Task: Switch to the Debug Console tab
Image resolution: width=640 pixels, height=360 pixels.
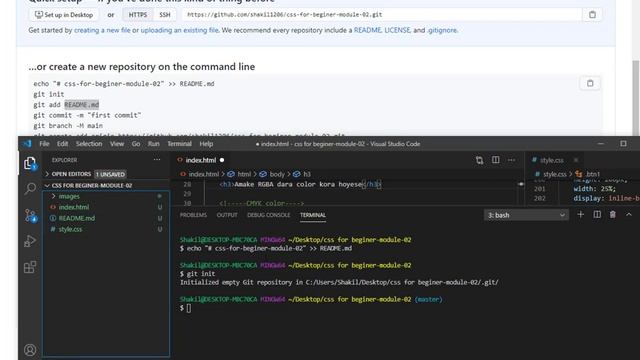Action: pos(268,215)
